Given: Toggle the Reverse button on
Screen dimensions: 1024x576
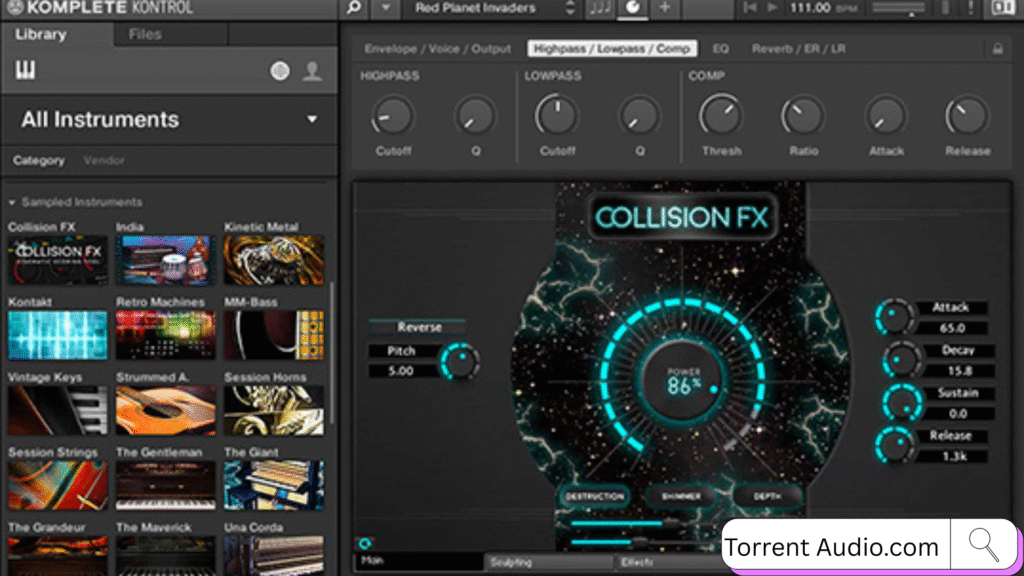Looking at the screenshot, I should pos(419,327).
